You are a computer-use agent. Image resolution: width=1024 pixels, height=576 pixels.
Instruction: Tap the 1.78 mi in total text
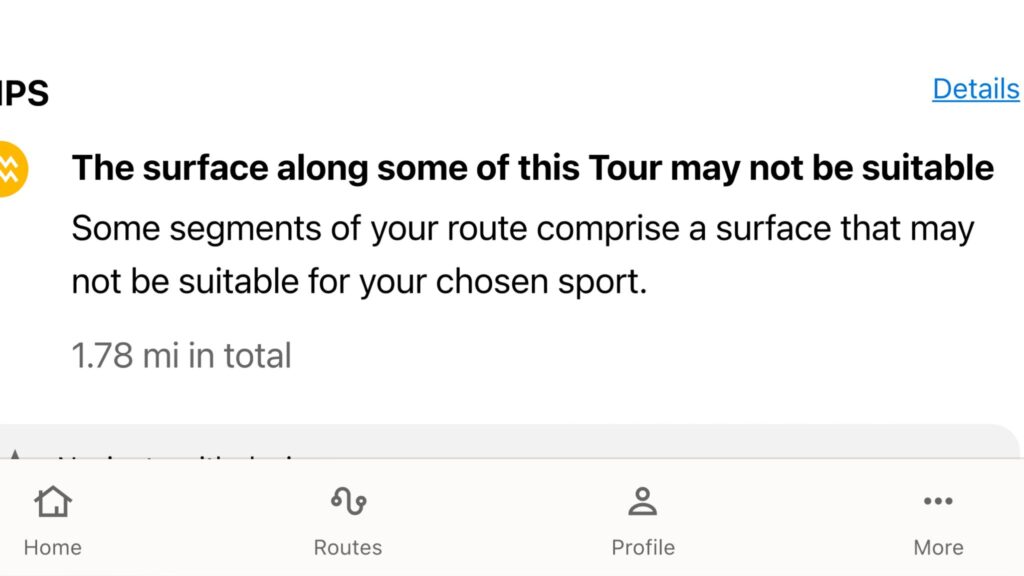(x=181, y=355)
